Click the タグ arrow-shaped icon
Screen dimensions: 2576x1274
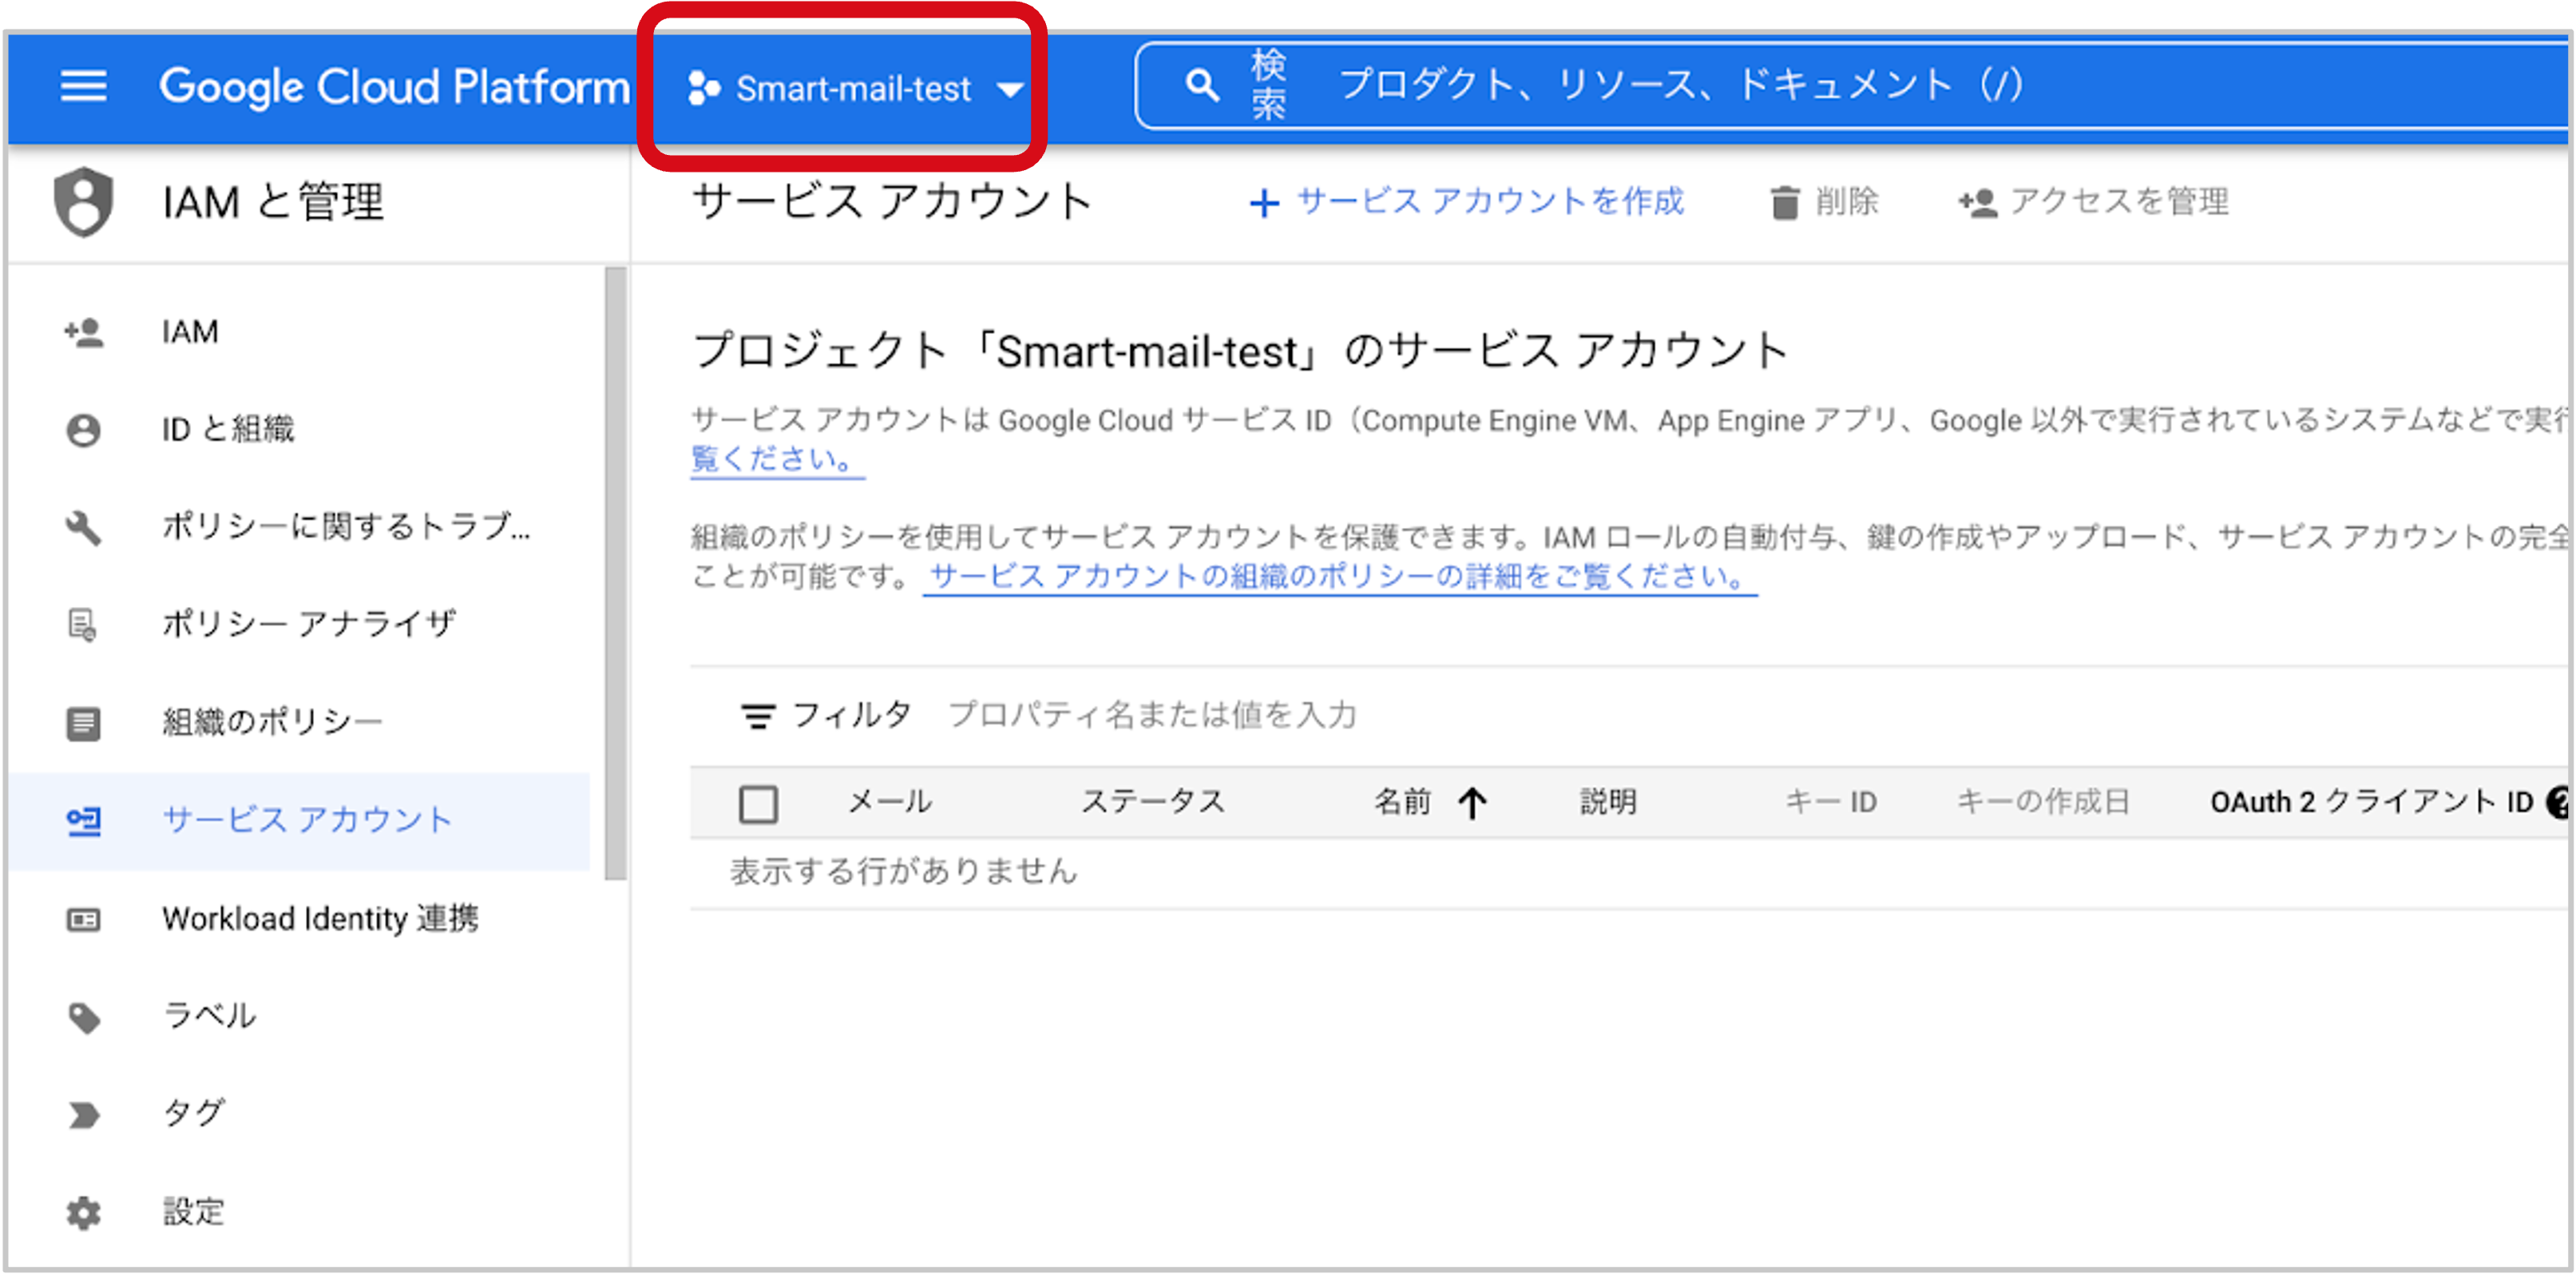tap(84, 1114)
